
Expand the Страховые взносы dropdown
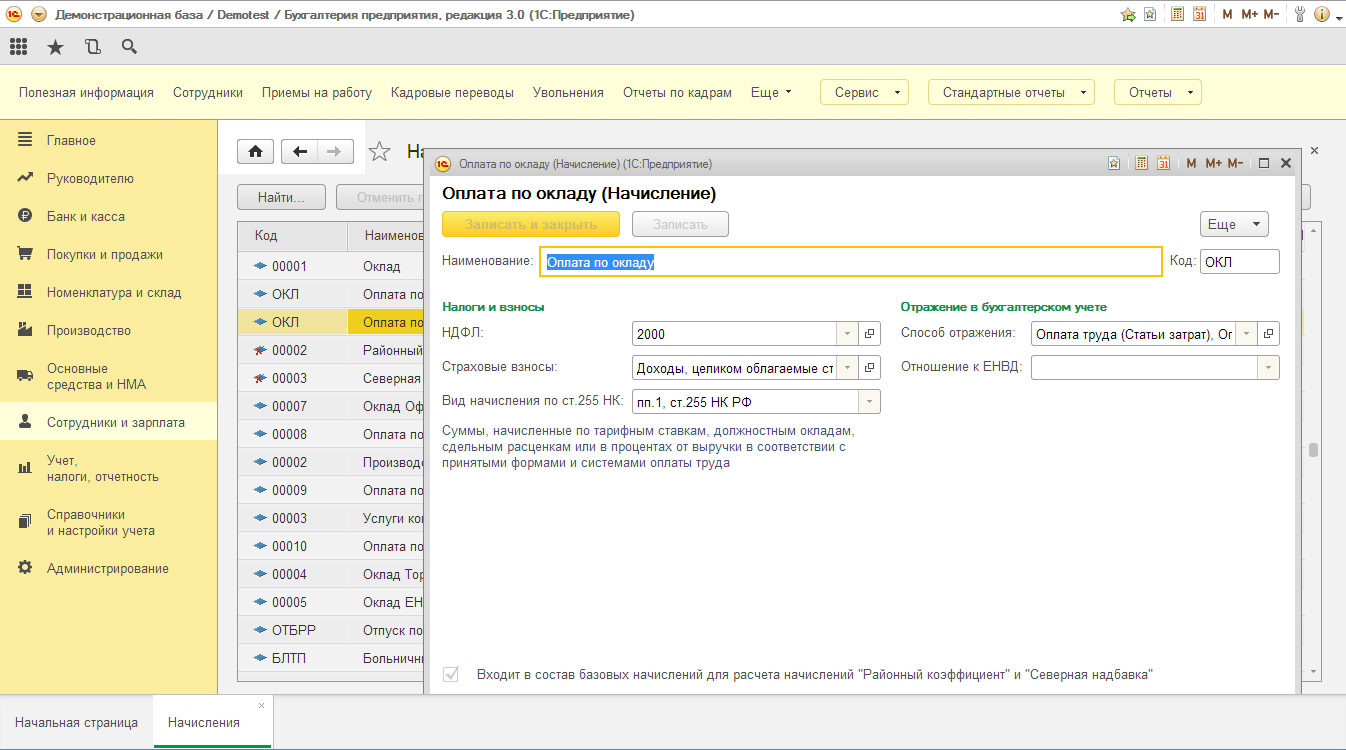pos(848,368)
